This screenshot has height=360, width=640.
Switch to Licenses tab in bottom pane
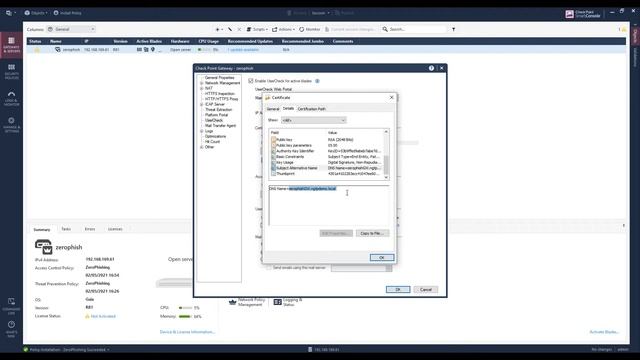(115, 229)
